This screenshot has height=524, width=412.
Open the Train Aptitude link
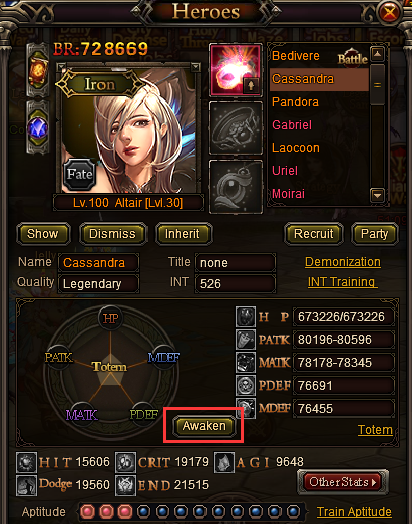tap(354, 512)
